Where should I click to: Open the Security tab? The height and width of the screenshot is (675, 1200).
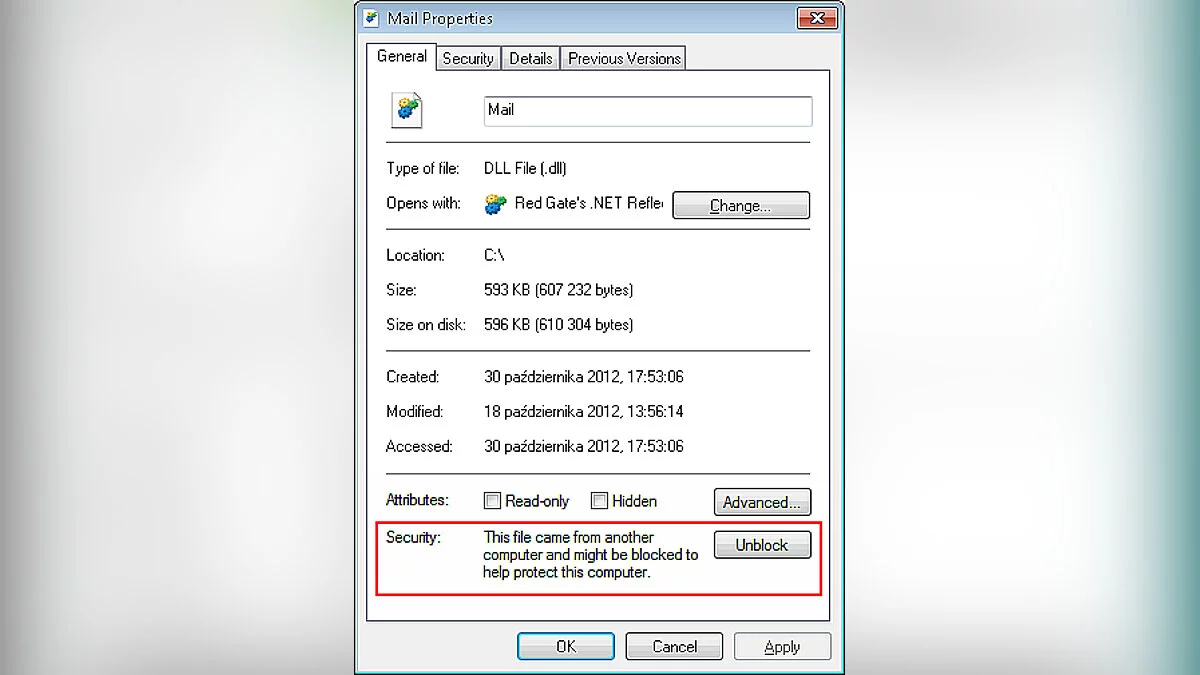(468, 59)
